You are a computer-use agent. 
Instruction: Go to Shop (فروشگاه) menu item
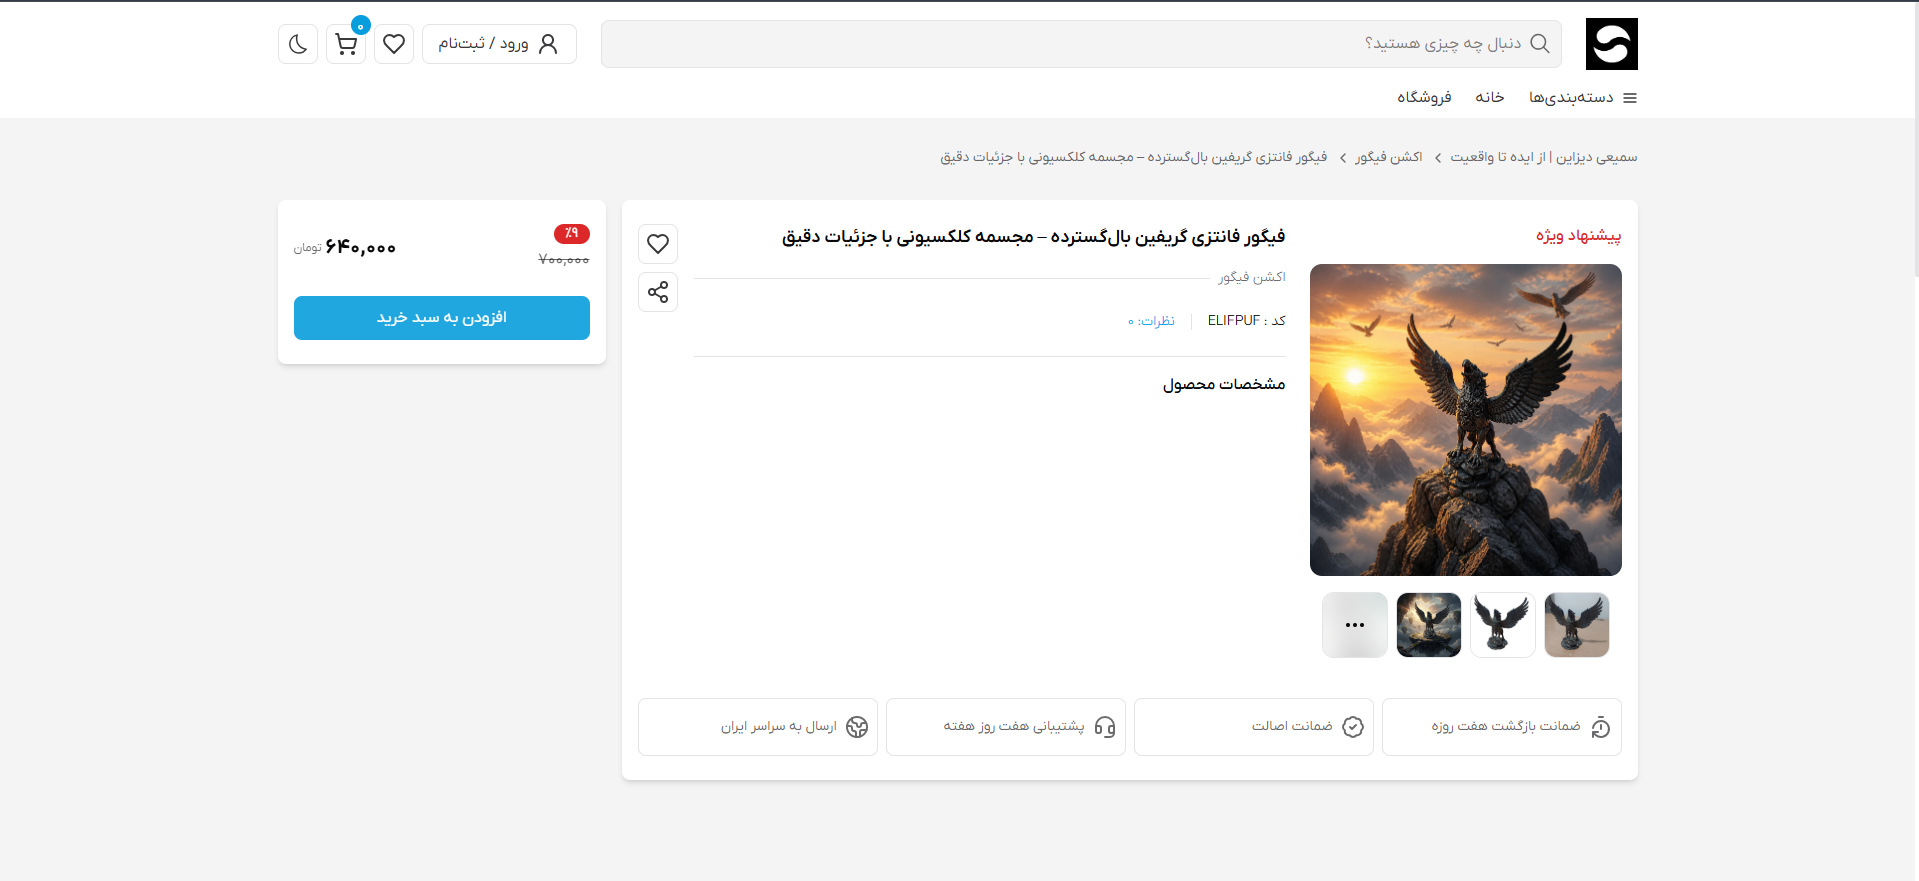pyautogui.click(x=1424, y=97)
